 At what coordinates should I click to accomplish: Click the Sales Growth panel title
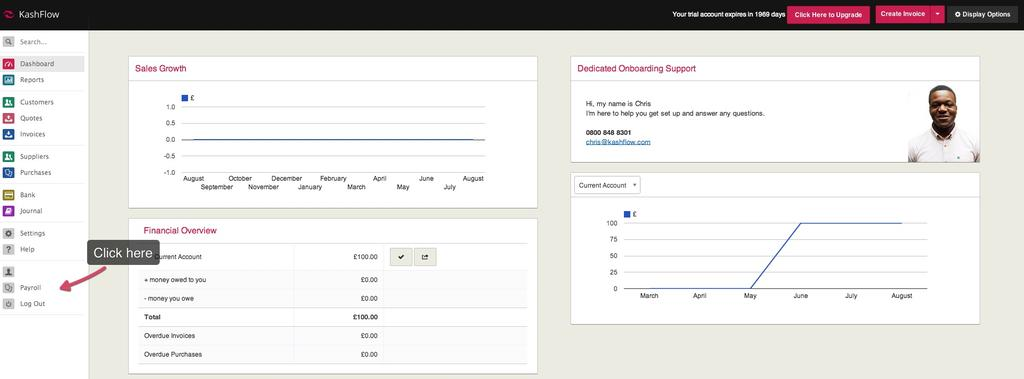(161, 69)
